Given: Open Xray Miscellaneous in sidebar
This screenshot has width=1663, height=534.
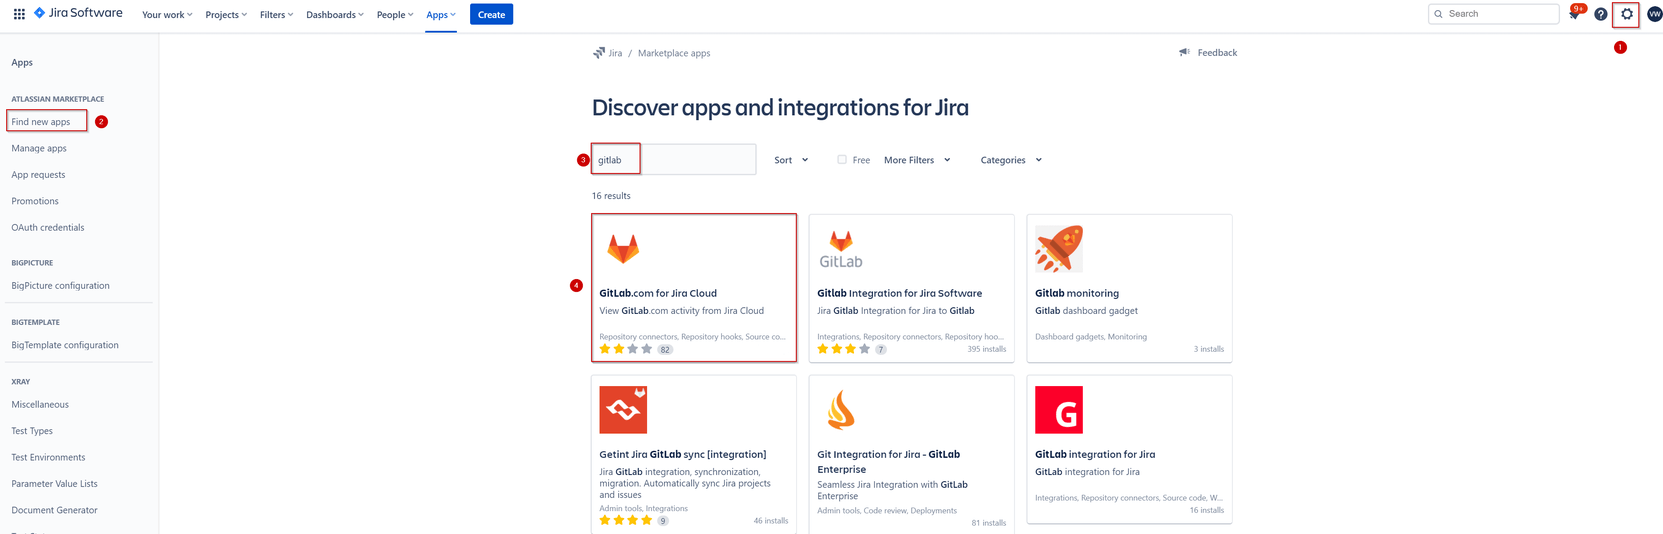Looking at the screenshot, I should click(40, 405).
